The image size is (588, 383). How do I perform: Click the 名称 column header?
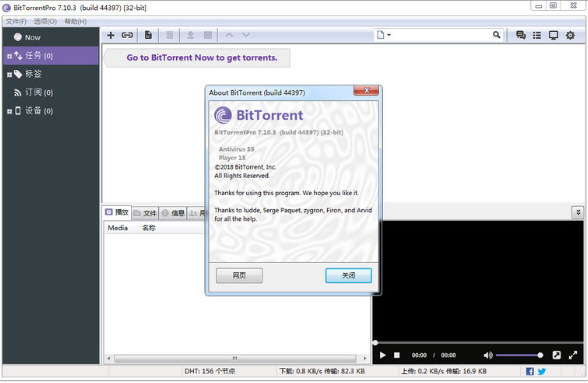point(149,228)
